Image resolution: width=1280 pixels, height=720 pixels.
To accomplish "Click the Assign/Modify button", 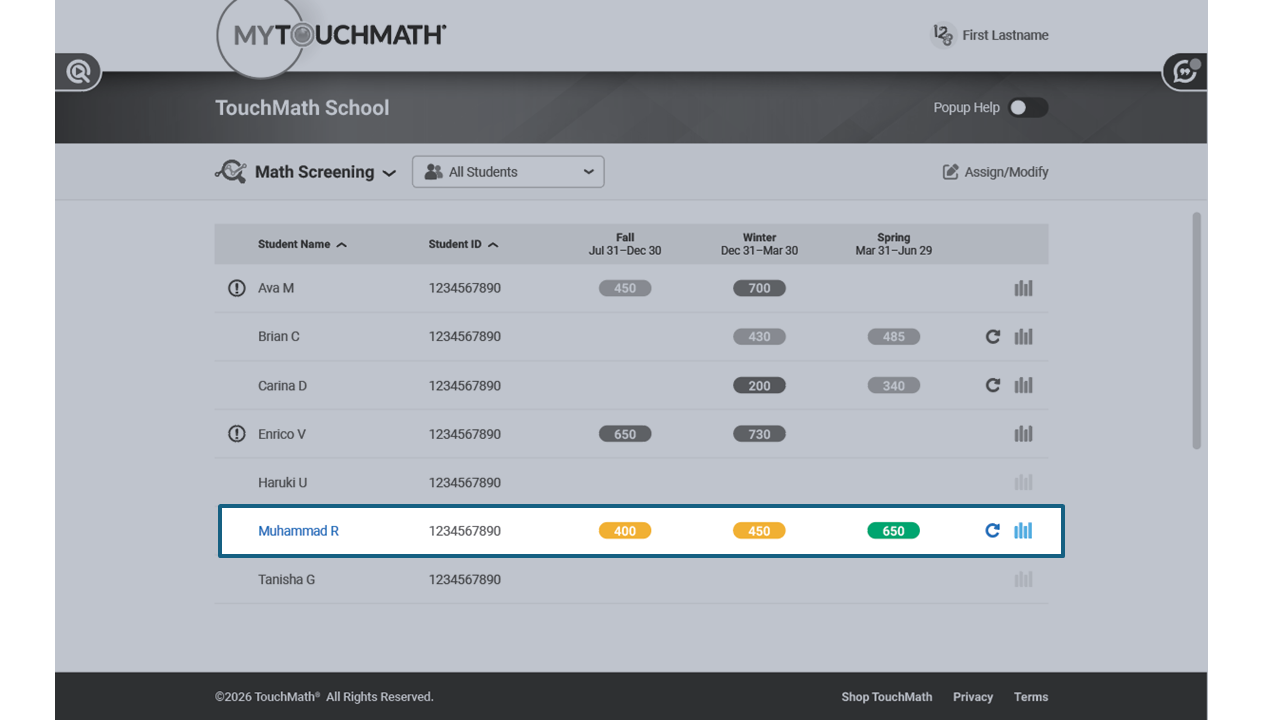I will tap(996, 172).
